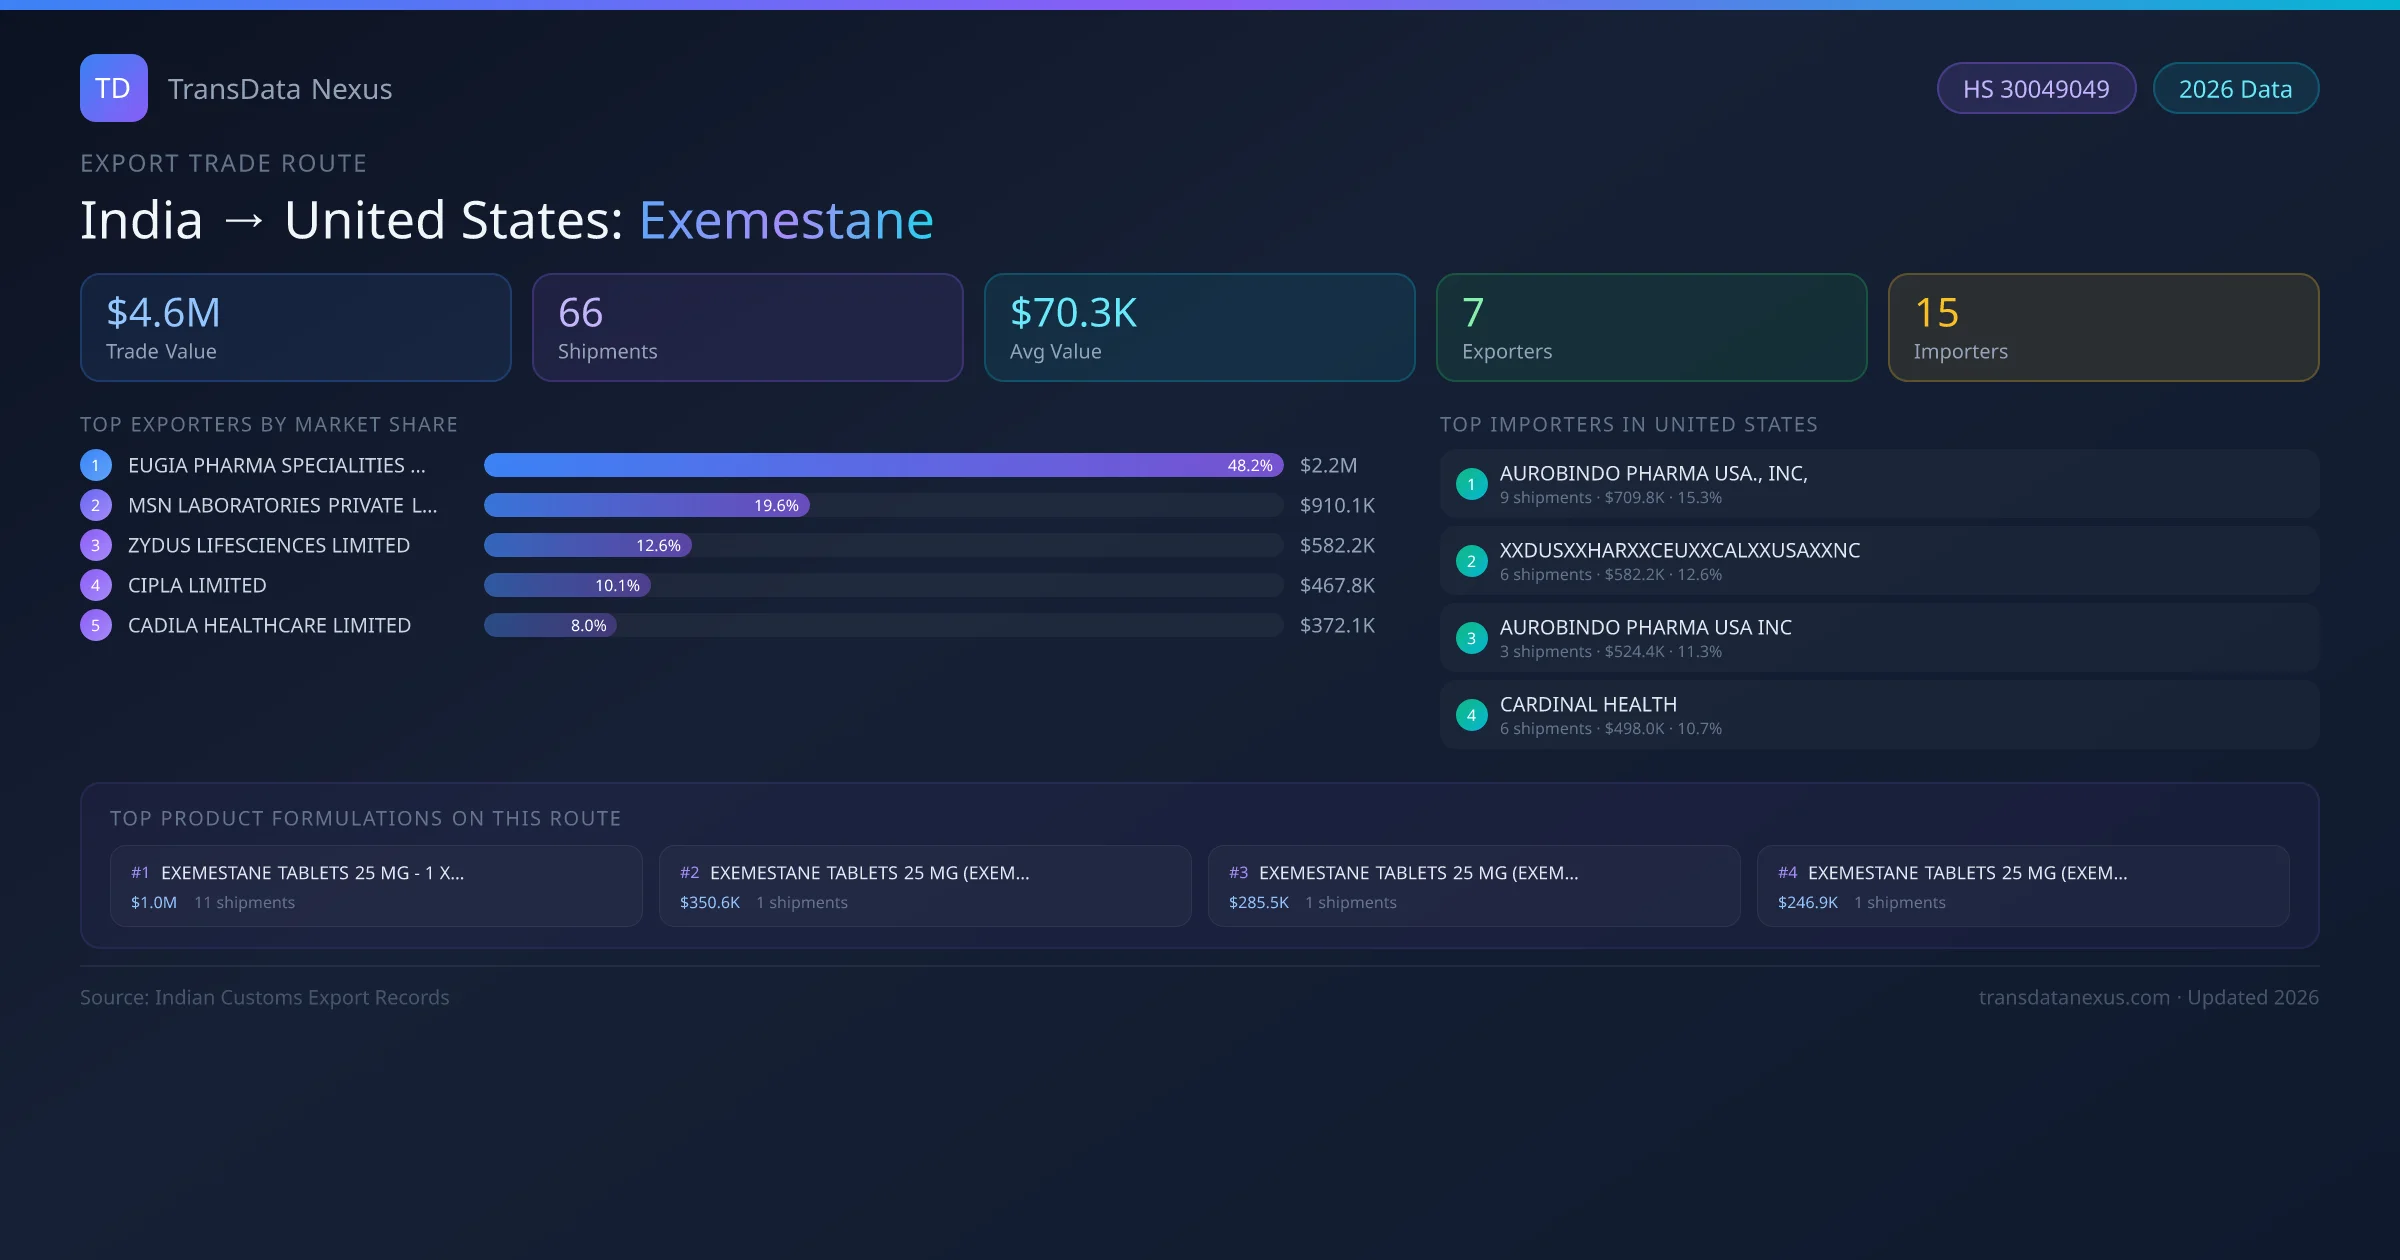Select the HS 30049049 tag
Viewport: 2400px width, 1260px height.
2036,89
